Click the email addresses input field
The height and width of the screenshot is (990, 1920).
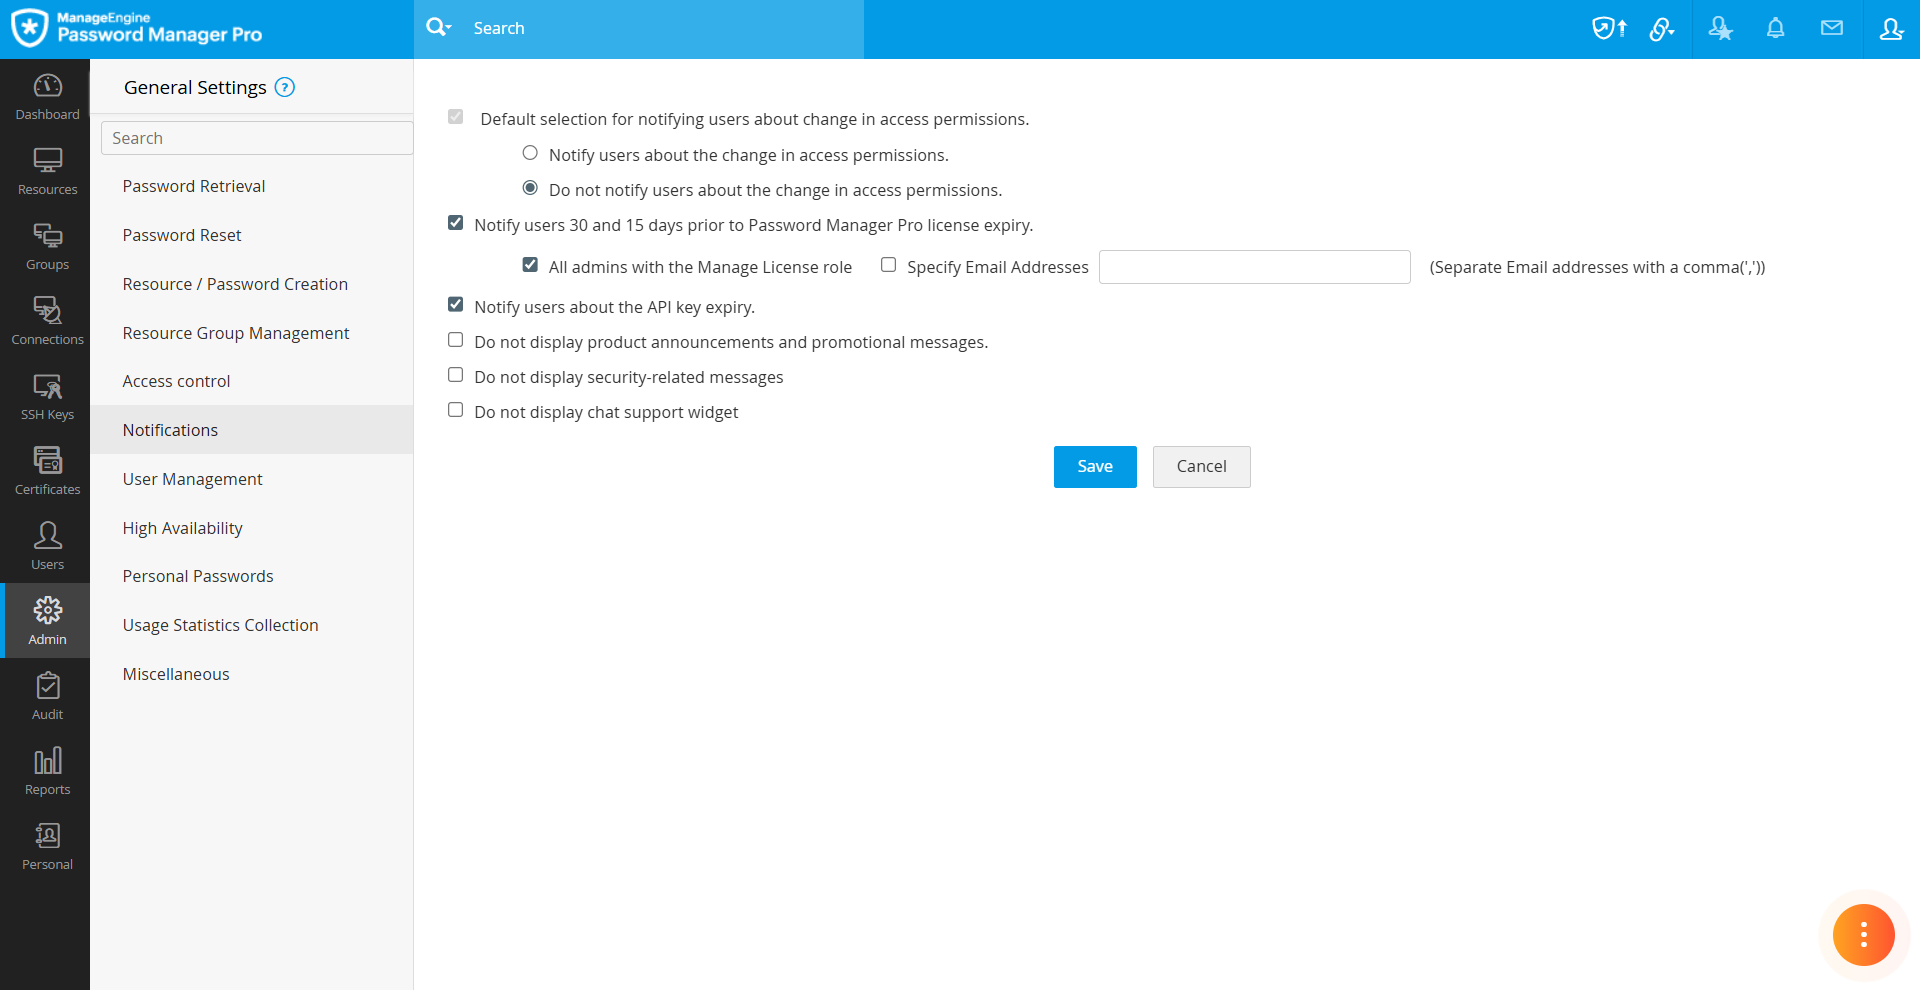[1254, 267]
